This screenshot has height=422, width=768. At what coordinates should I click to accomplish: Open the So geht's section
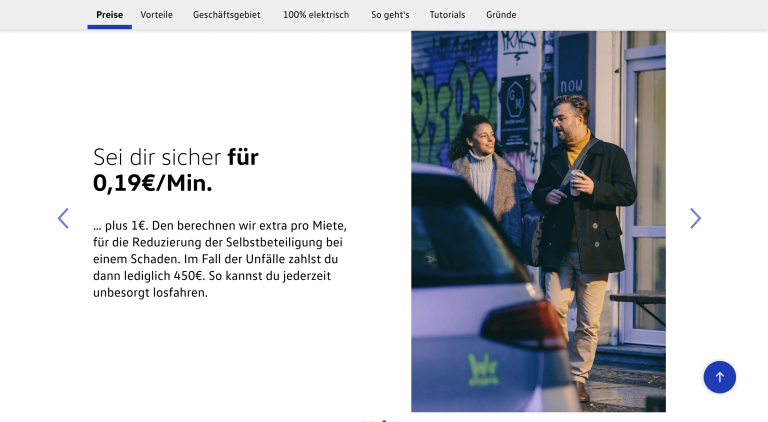tap(390, 15)
